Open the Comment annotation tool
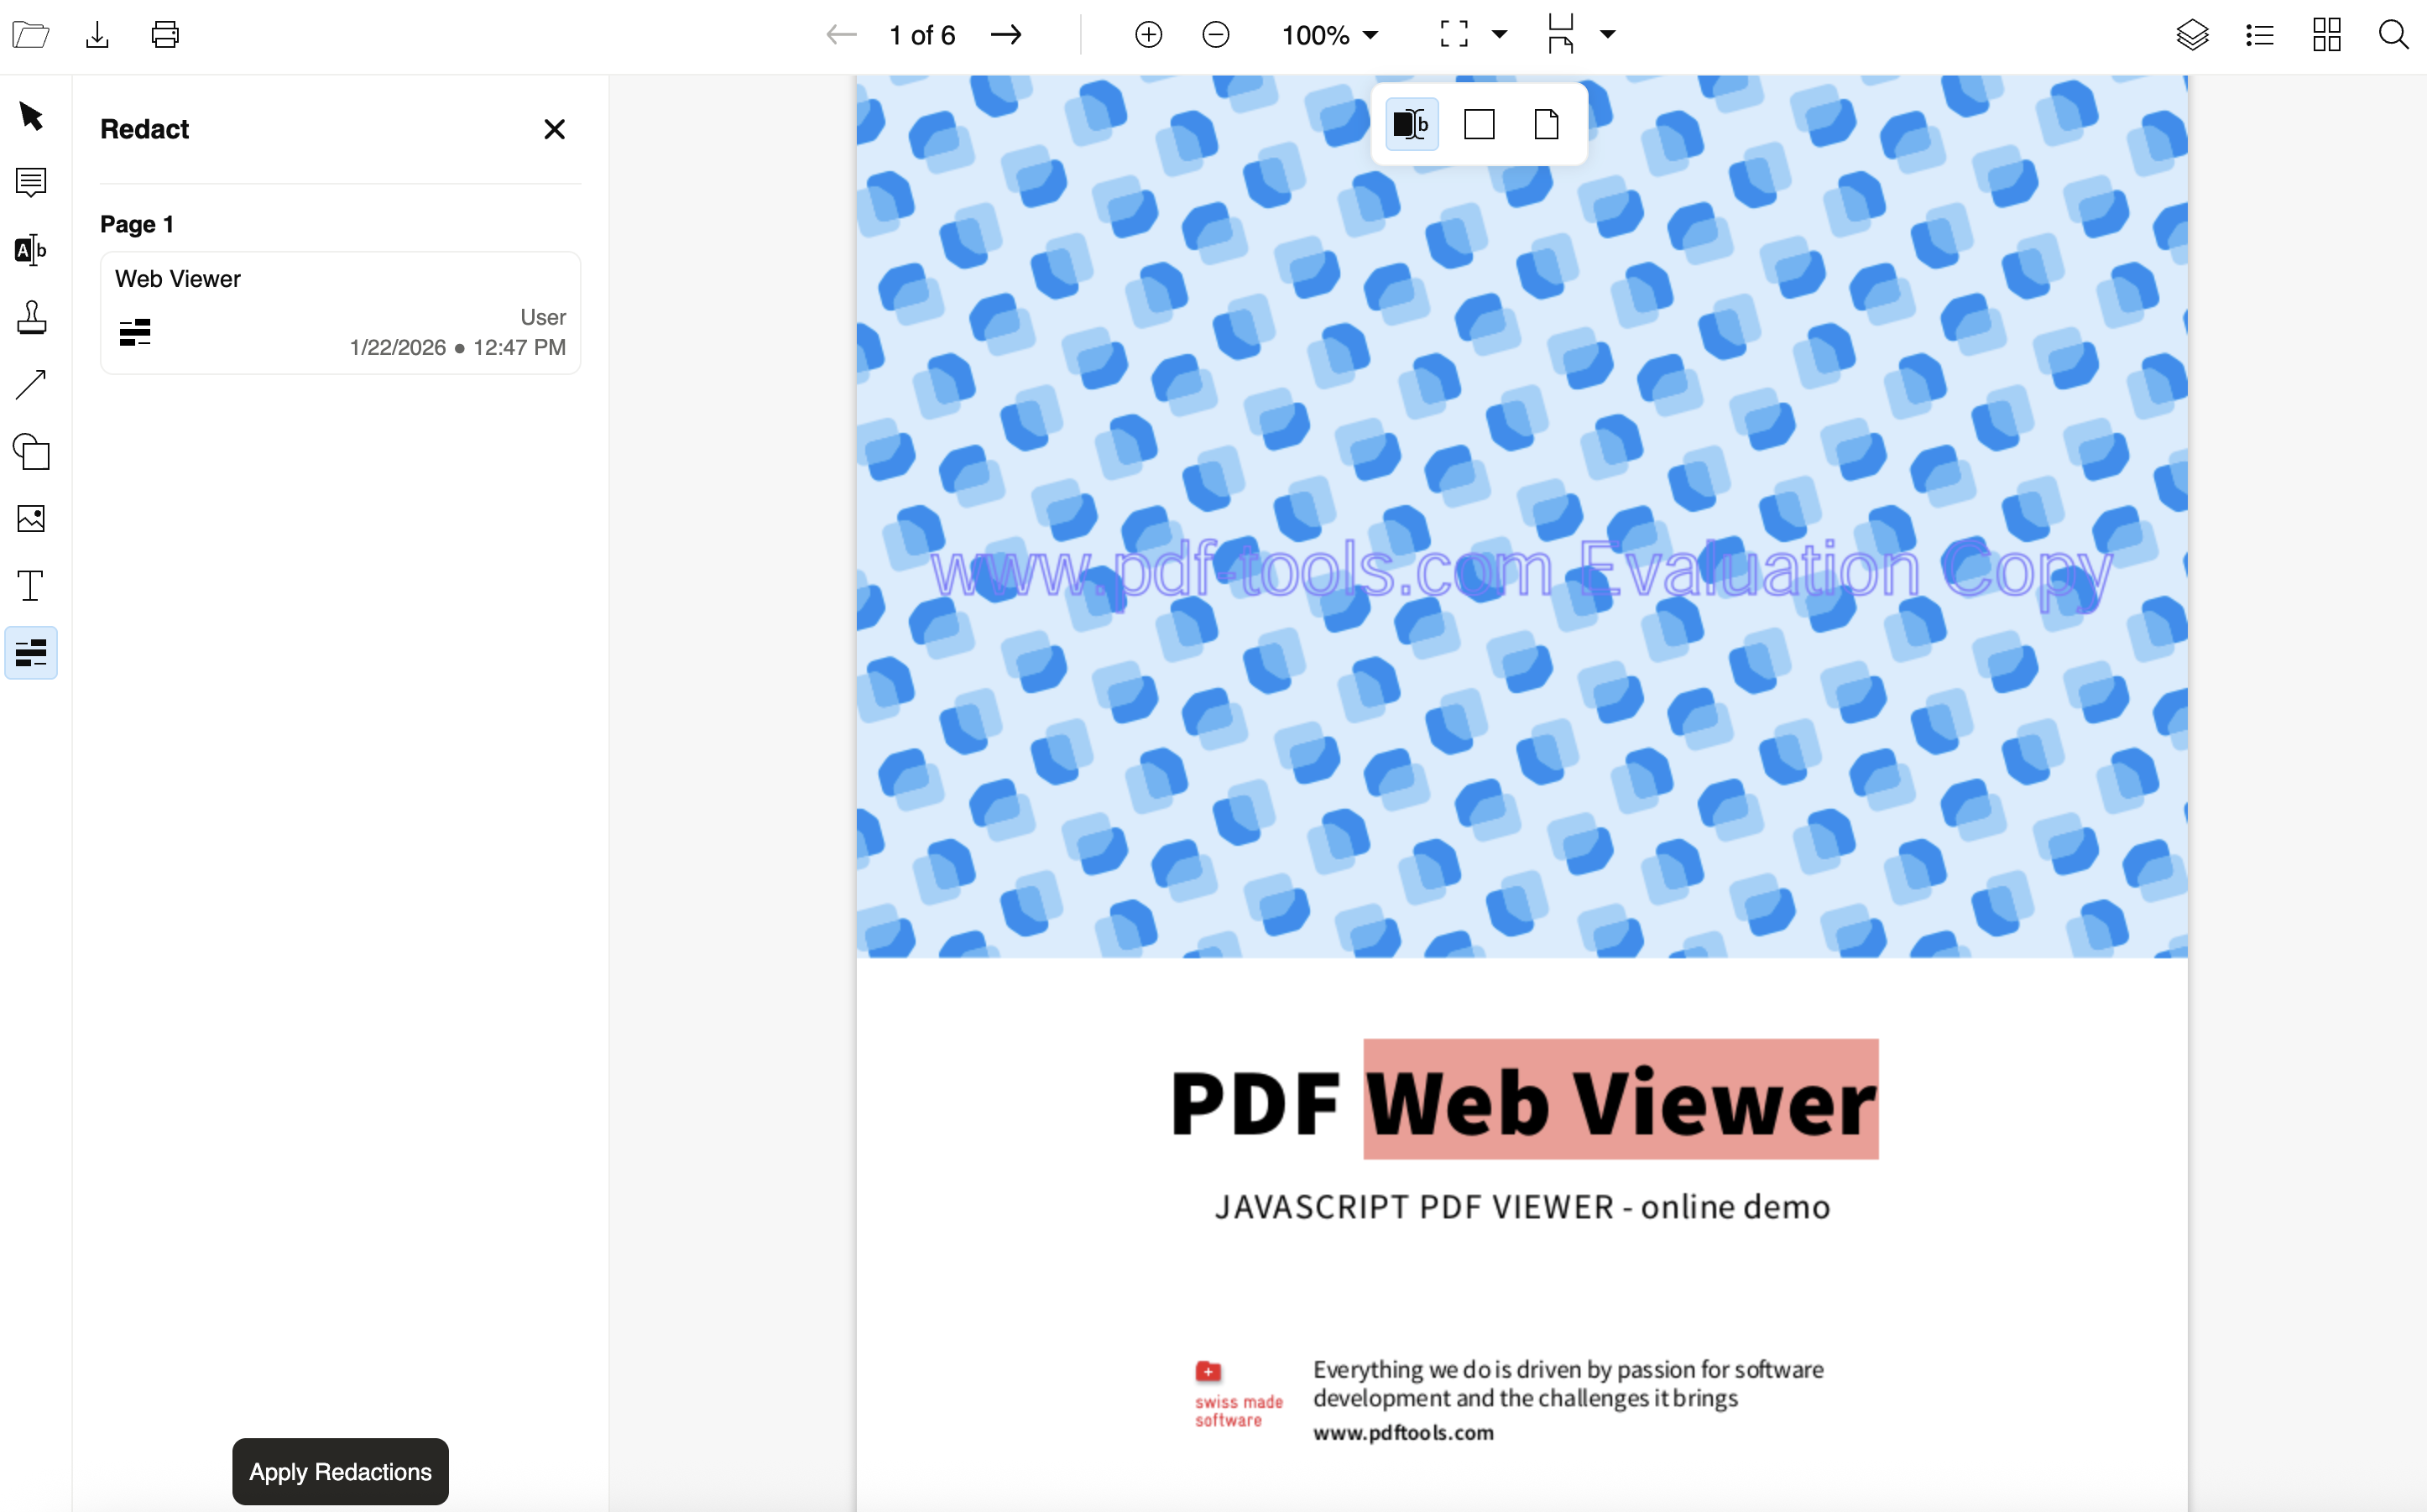Screen dimensions: 2427x1512 (x=31, y=182)
